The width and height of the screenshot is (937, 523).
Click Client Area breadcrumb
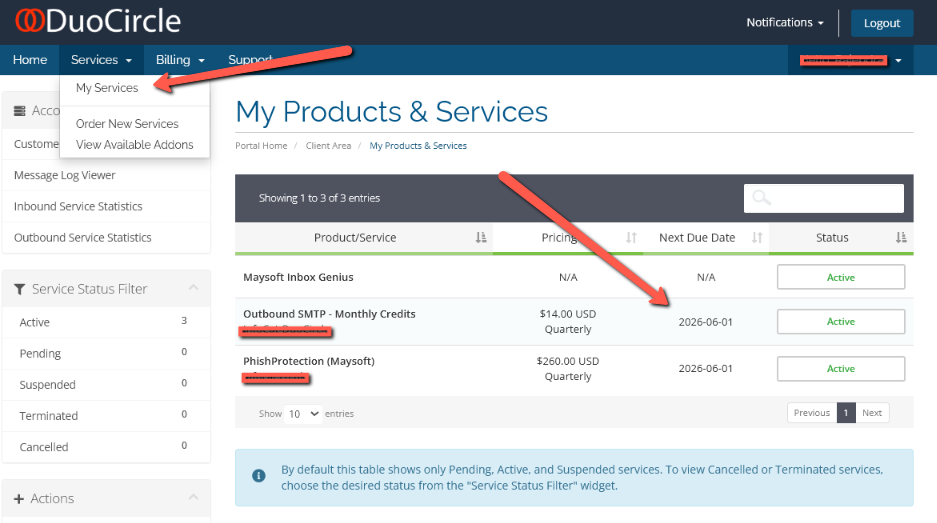click(x=328, y=146)
